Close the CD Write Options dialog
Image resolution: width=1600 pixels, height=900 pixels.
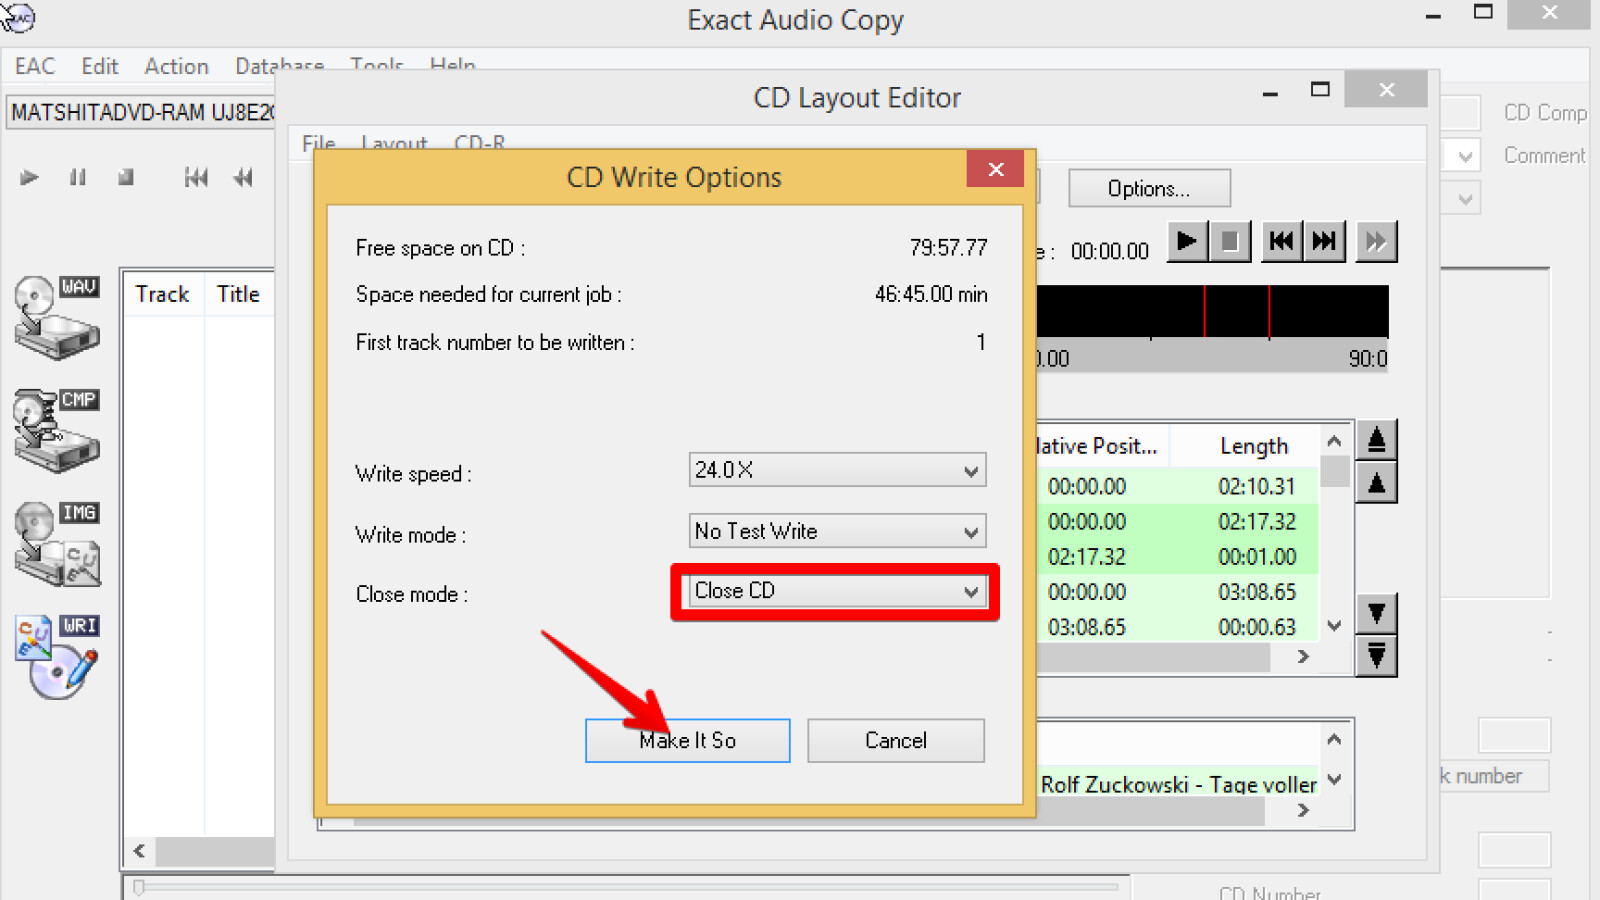(x=995, y=169)
